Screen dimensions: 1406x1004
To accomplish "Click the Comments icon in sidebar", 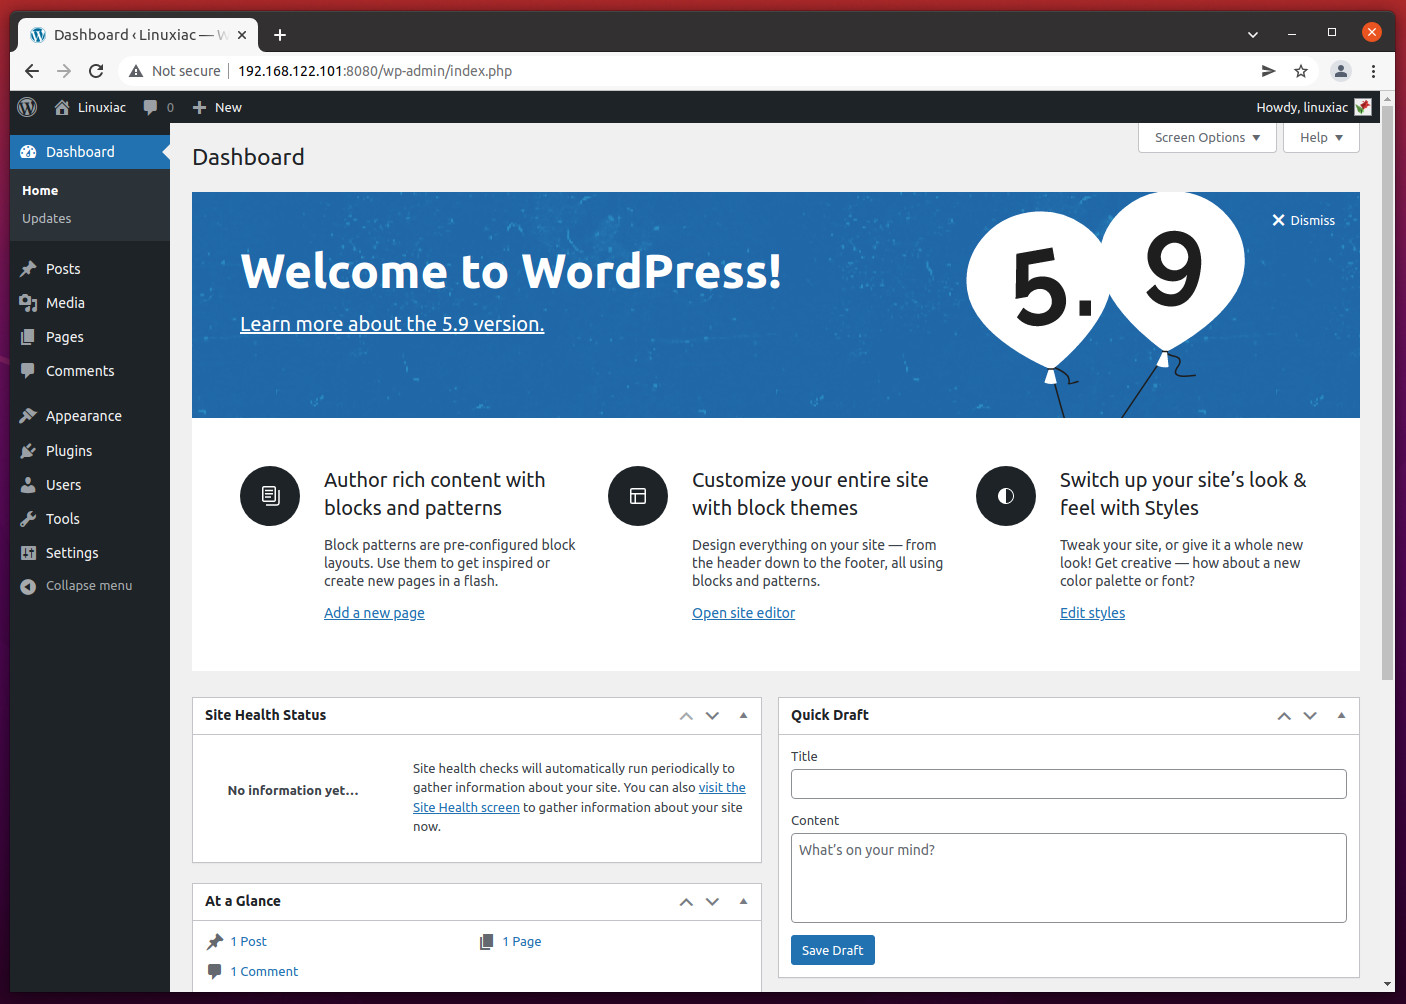I will (x=28, y=371).
